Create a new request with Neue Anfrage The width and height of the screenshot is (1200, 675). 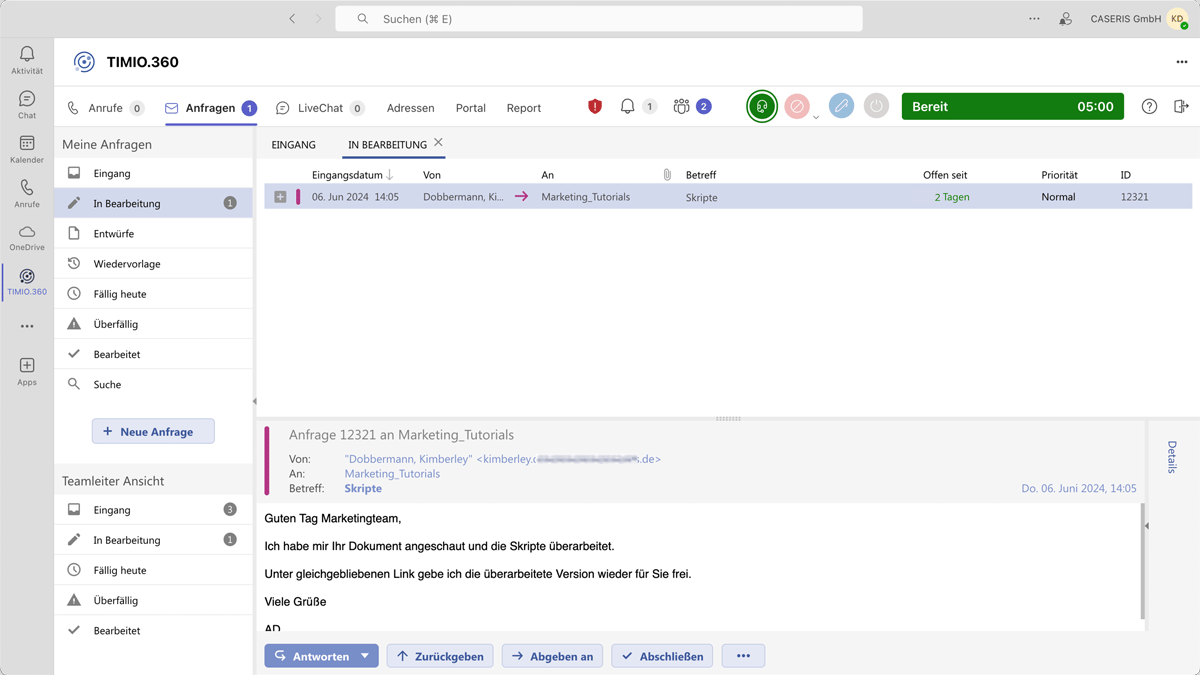click(x=153, y=432)
